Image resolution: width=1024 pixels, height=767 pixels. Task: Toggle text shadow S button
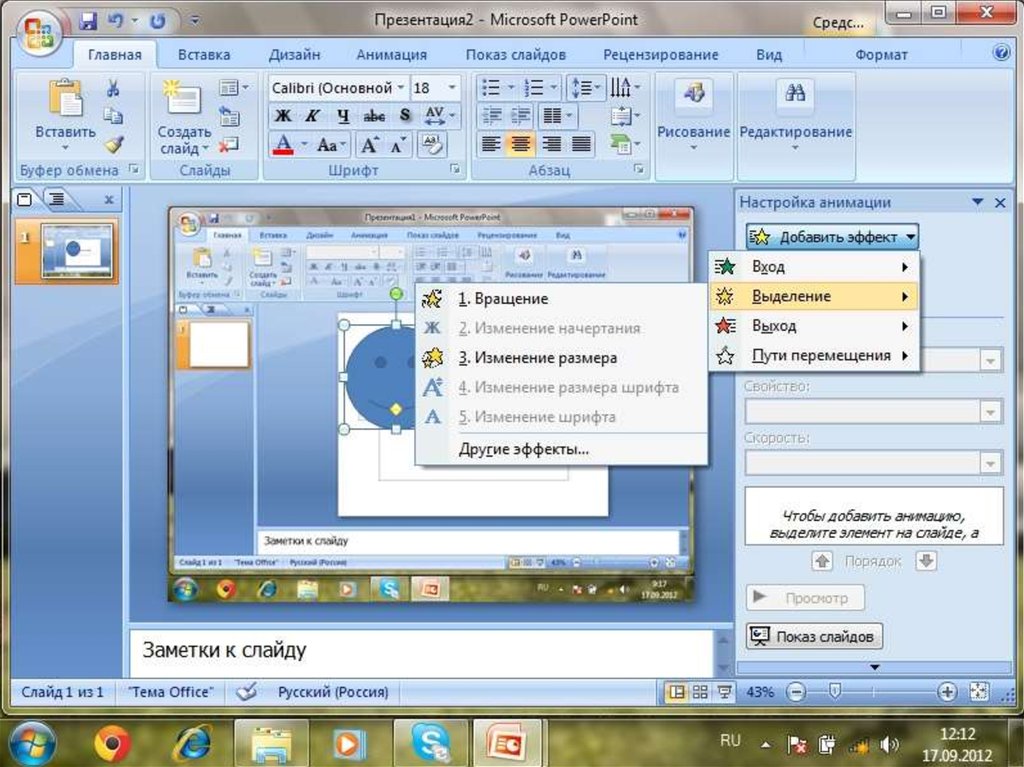[405, 116]
